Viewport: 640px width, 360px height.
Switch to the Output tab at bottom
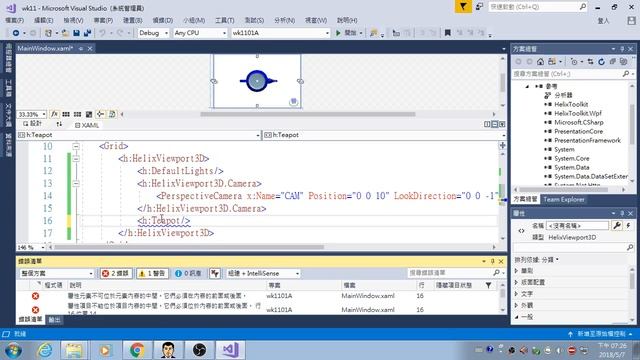[x=54, y=320]
